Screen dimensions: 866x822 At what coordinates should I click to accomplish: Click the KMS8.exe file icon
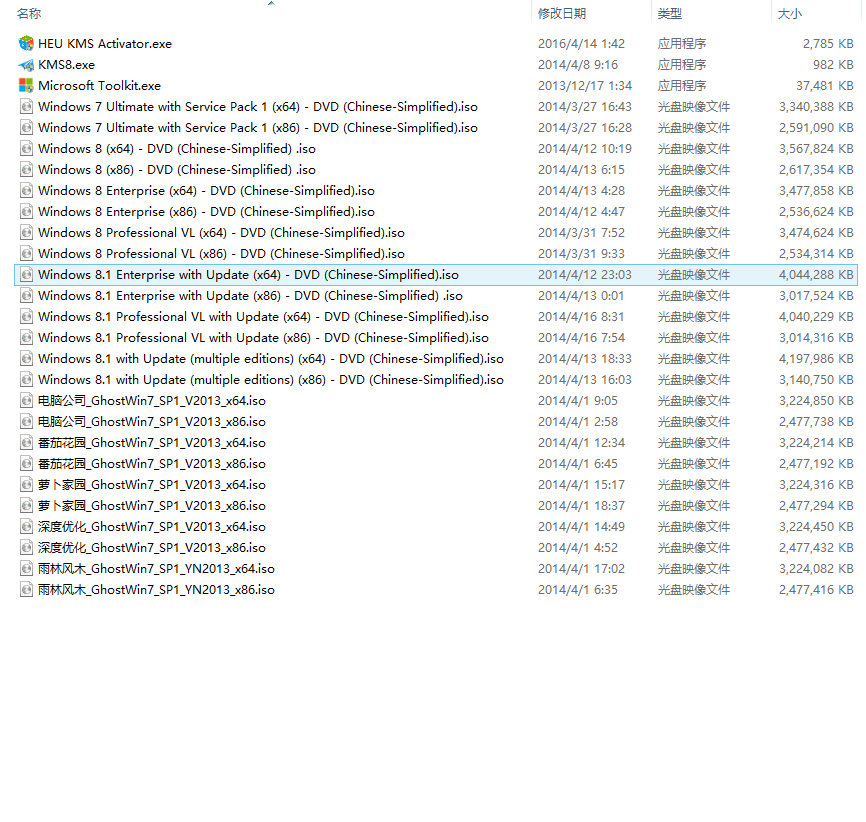click(26, 65)
